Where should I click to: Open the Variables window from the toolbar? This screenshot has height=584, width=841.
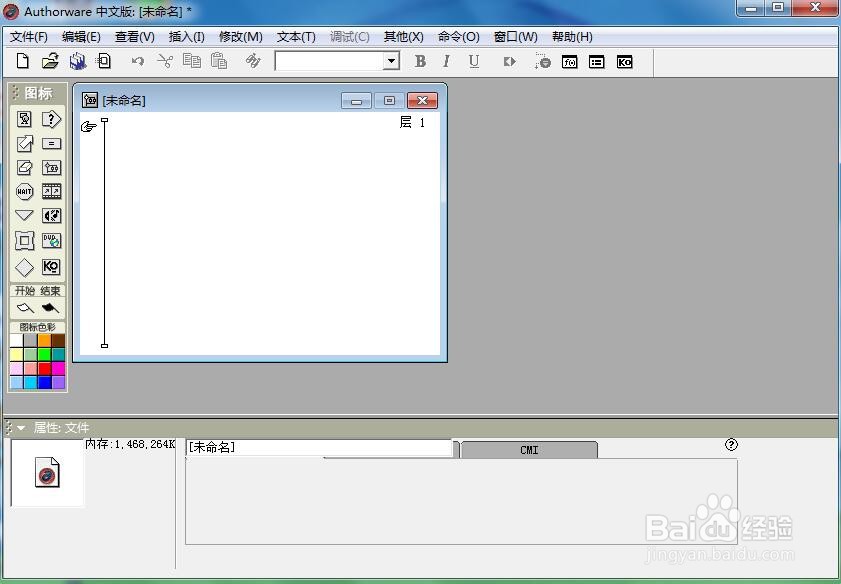coord(596,62)
